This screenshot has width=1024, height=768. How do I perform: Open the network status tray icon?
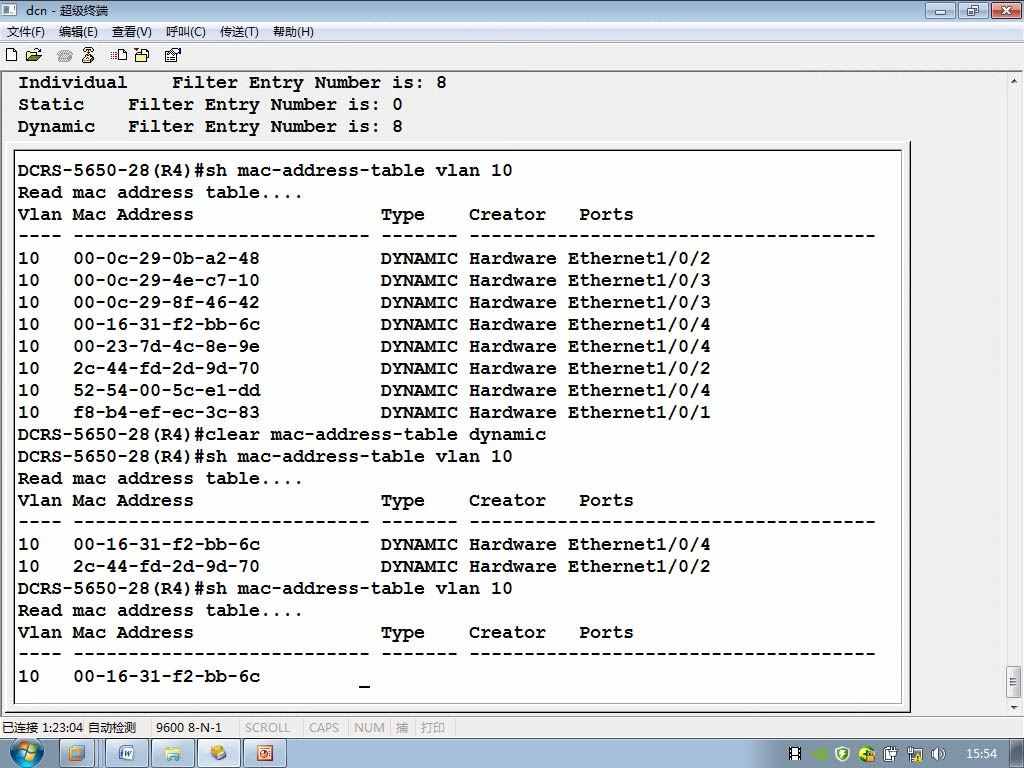[915, 754]
